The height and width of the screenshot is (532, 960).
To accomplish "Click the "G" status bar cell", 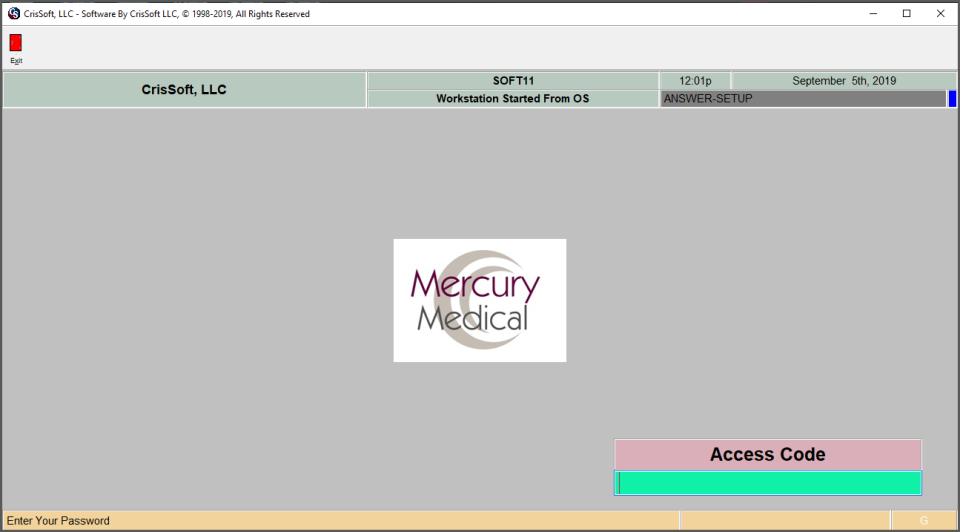I will pyautogui.click(x=924, y=520).
